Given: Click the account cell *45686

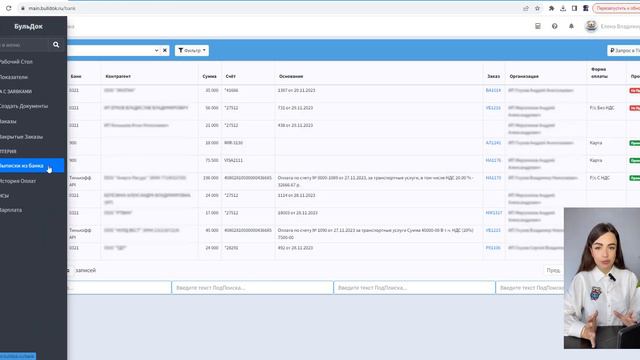Looking at the screenshot, I should 231,90.
